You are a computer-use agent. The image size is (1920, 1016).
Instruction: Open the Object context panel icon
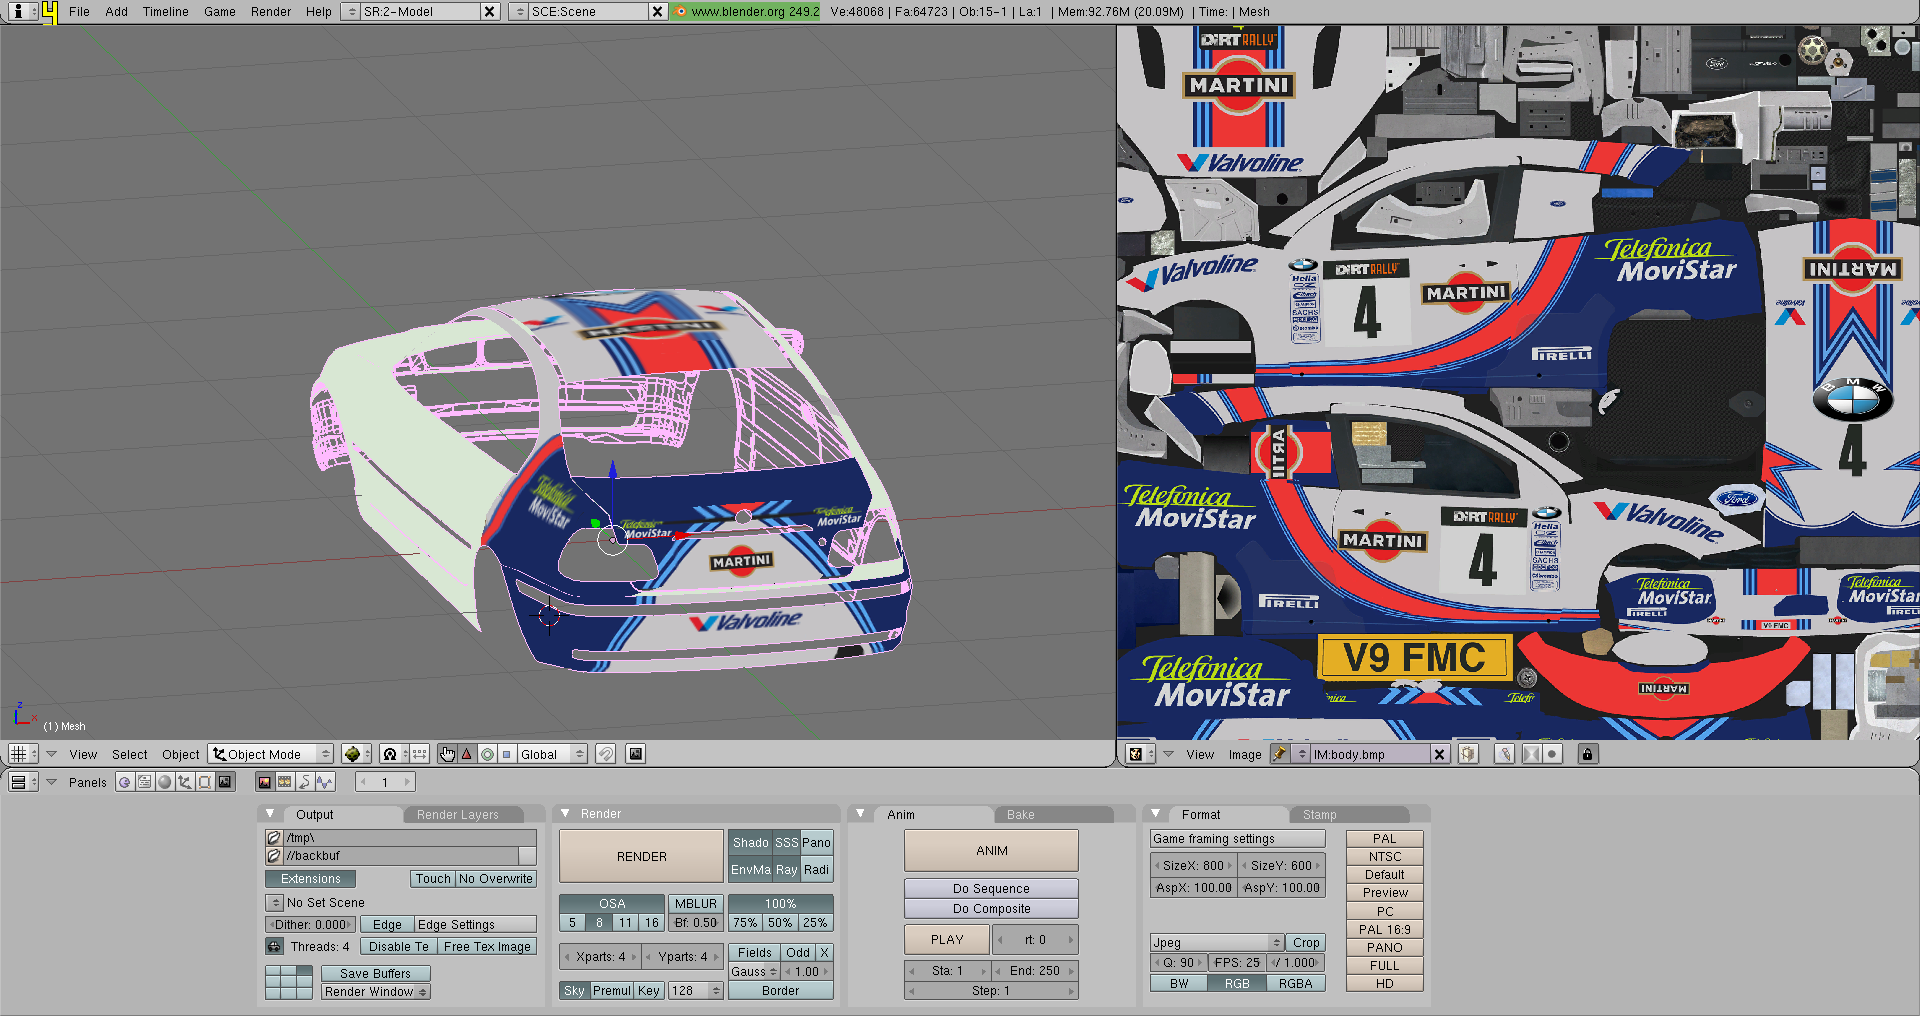(184, 782)
